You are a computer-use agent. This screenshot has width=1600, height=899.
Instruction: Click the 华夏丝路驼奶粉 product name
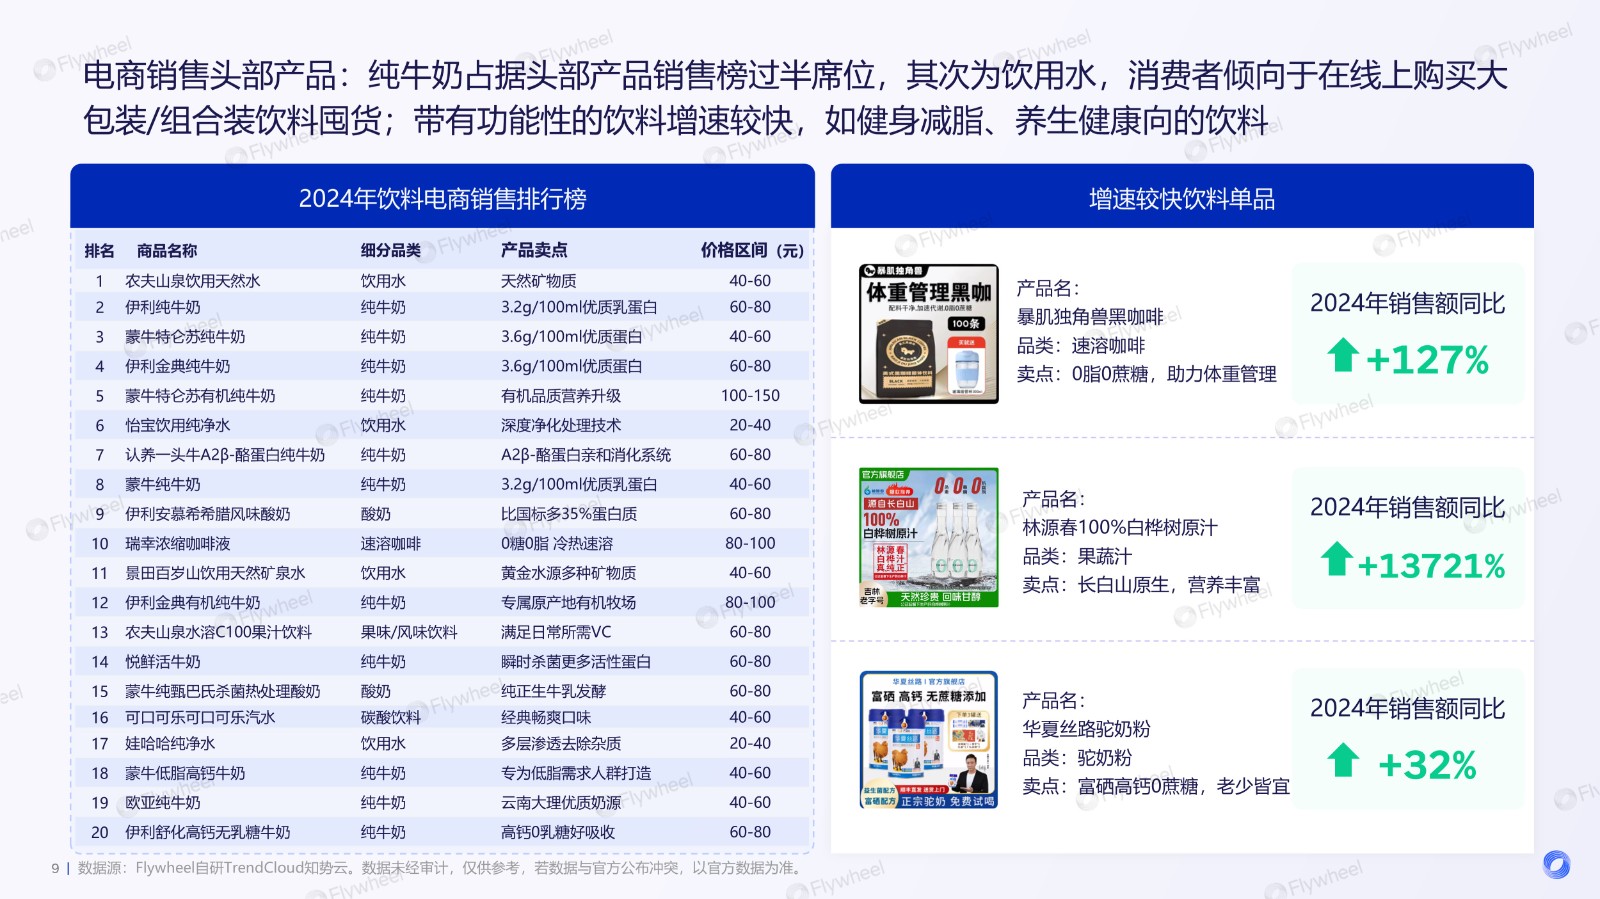(1086, 729)
